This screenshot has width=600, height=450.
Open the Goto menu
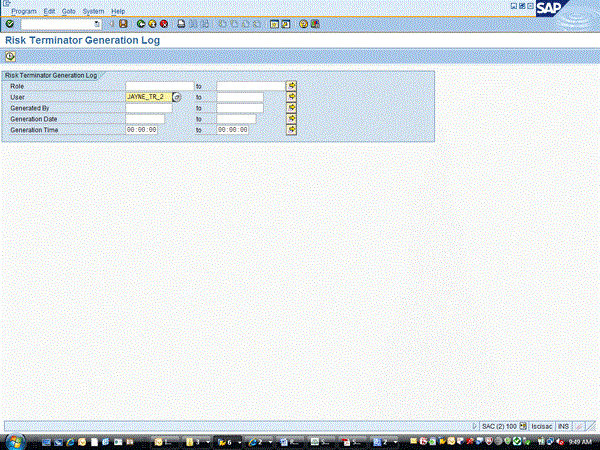(68, 10)
